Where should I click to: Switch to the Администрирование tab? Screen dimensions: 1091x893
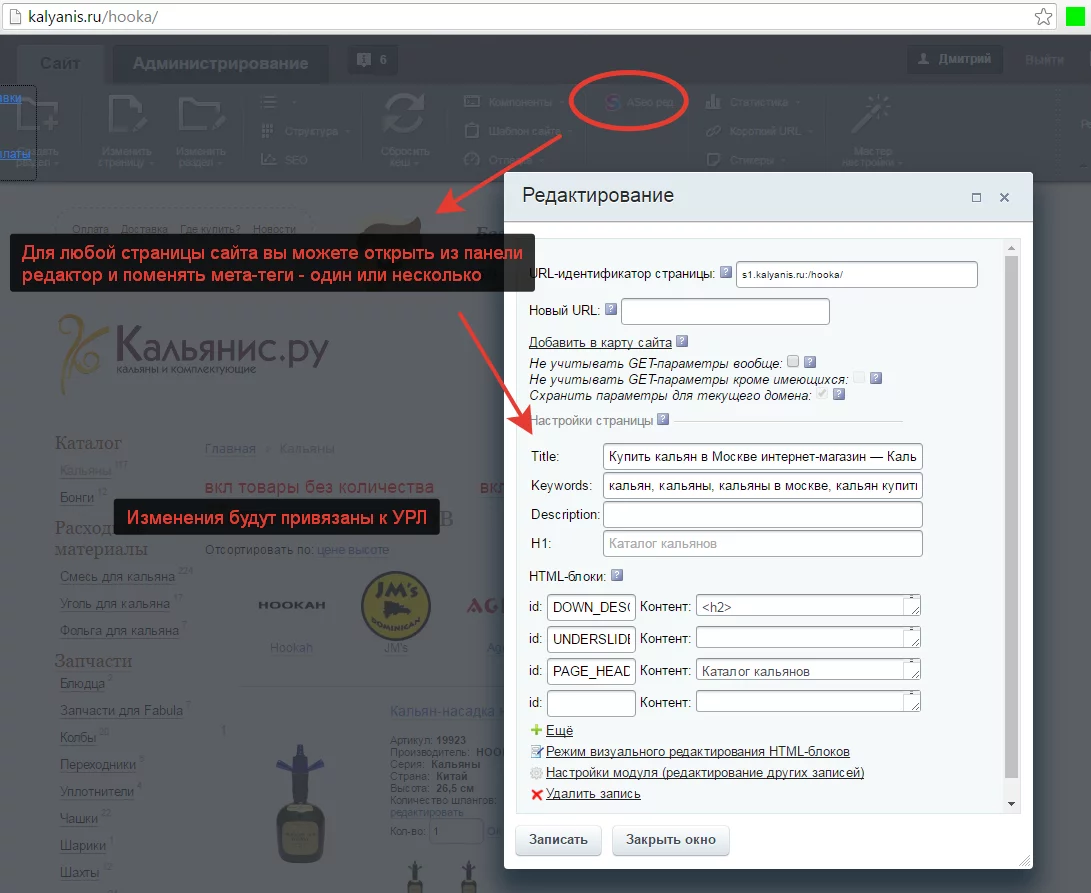pos(220,63)
